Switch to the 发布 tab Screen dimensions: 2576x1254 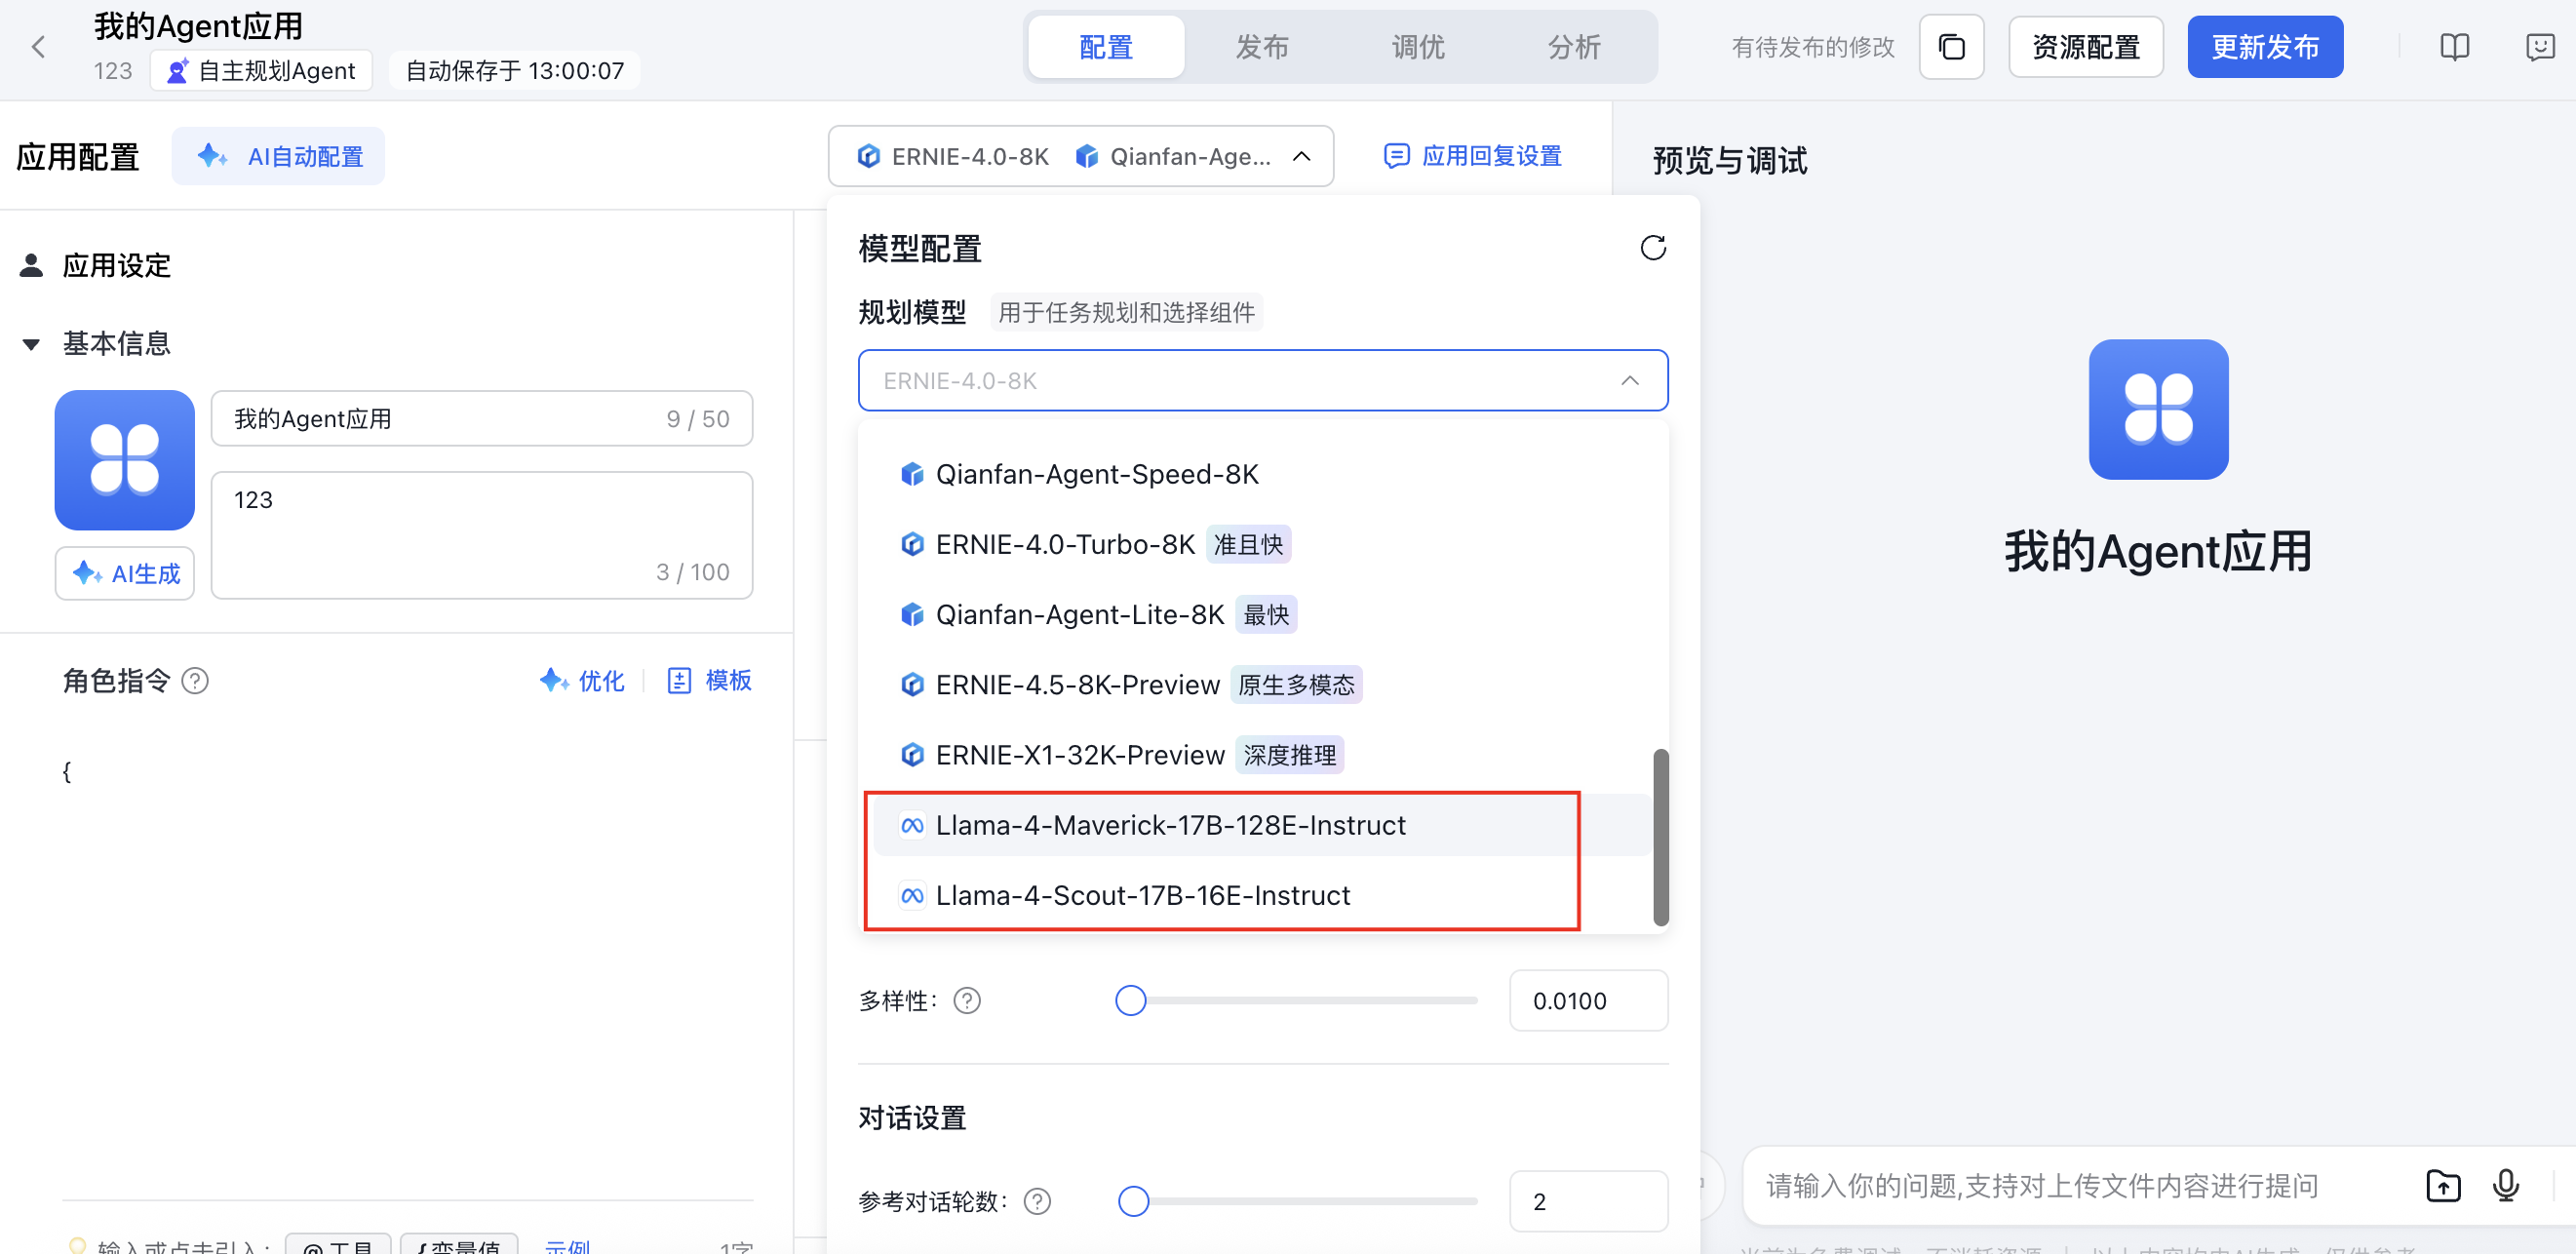coord(1262,47)
